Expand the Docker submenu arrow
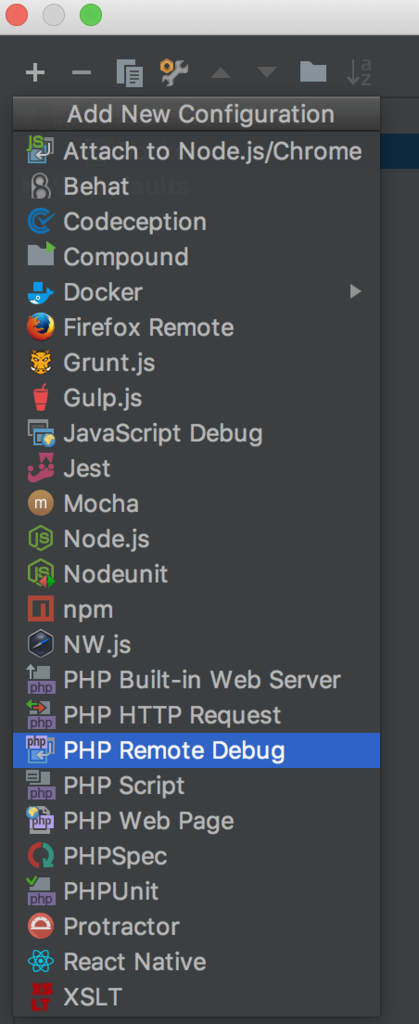Image resolution: width=419 pixels, height=1024 pixels. (355, 292)
